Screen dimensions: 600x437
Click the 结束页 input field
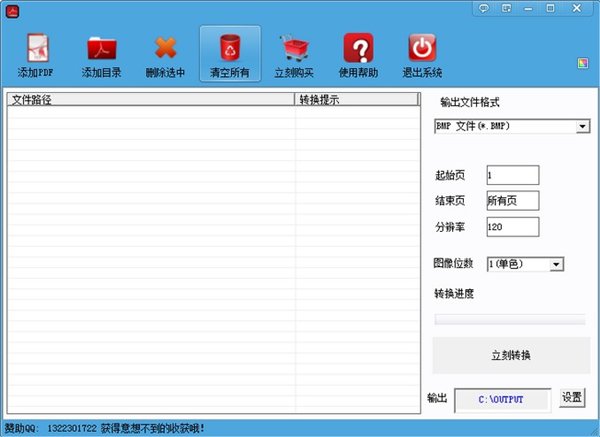(x=513, y=201)
